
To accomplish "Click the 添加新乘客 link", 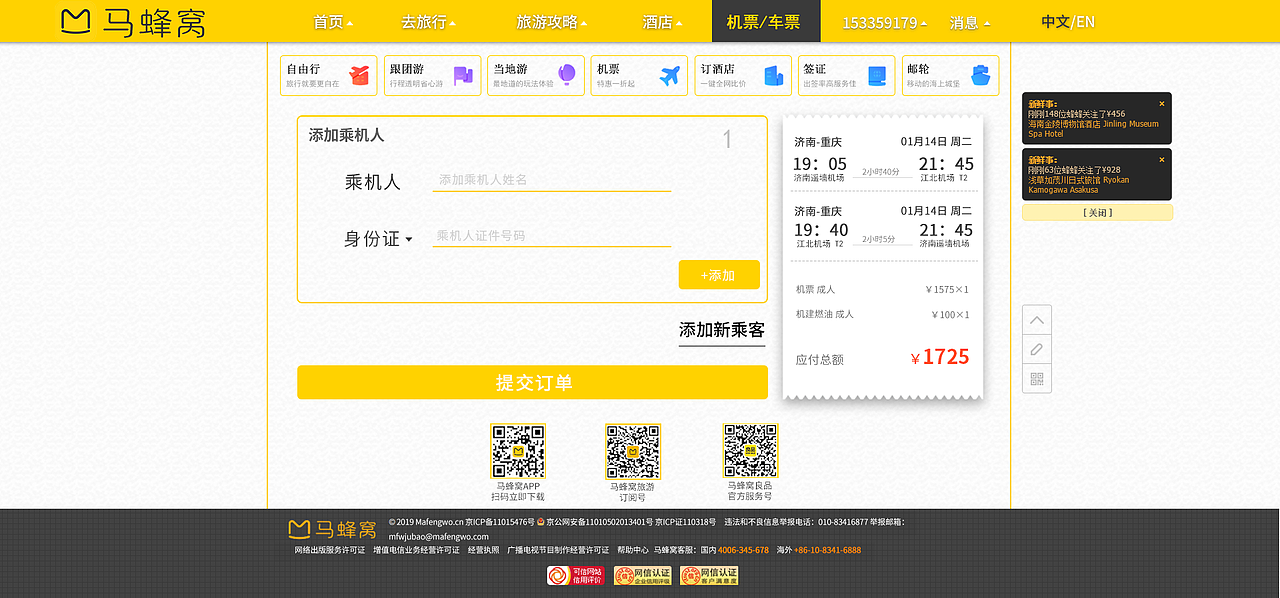I will 721,331.
